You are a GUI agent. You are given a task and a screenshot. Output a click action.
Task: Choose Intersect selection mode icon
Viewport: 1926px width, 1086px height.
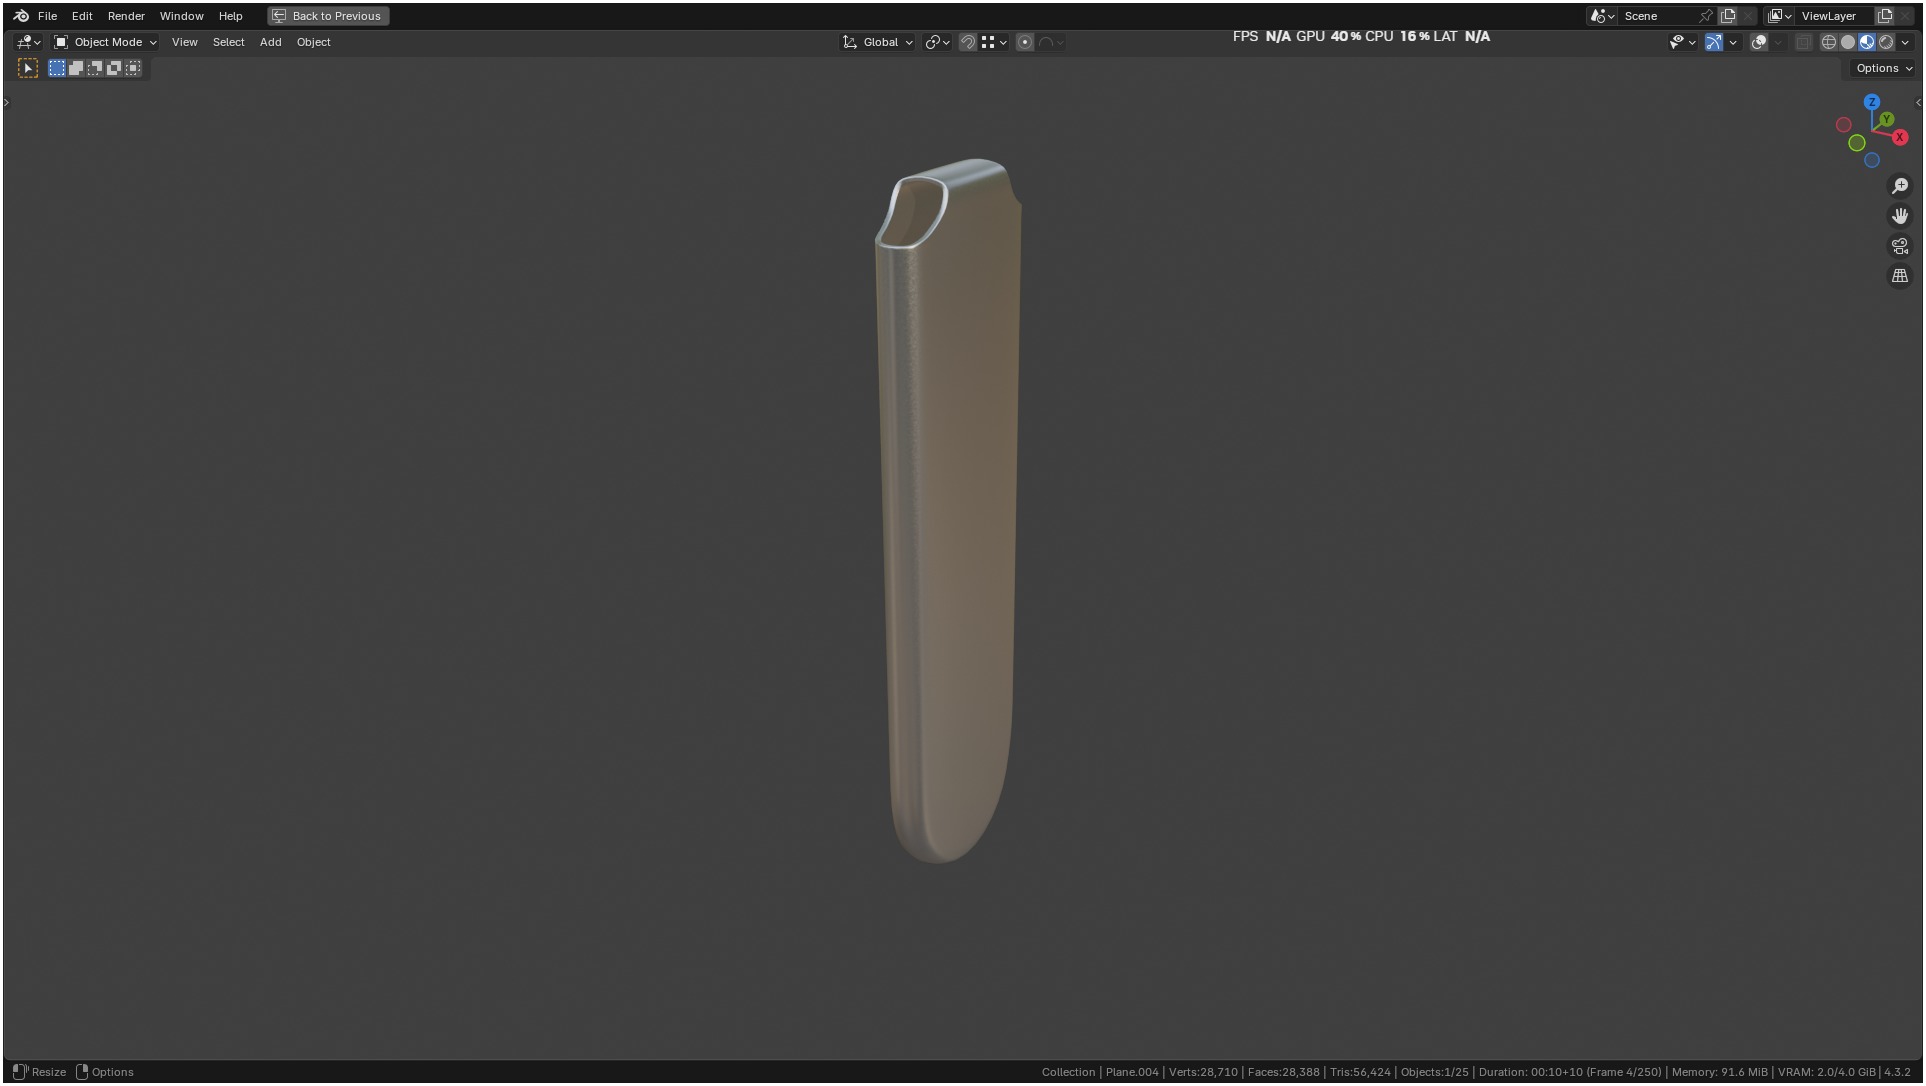(133, 68)
